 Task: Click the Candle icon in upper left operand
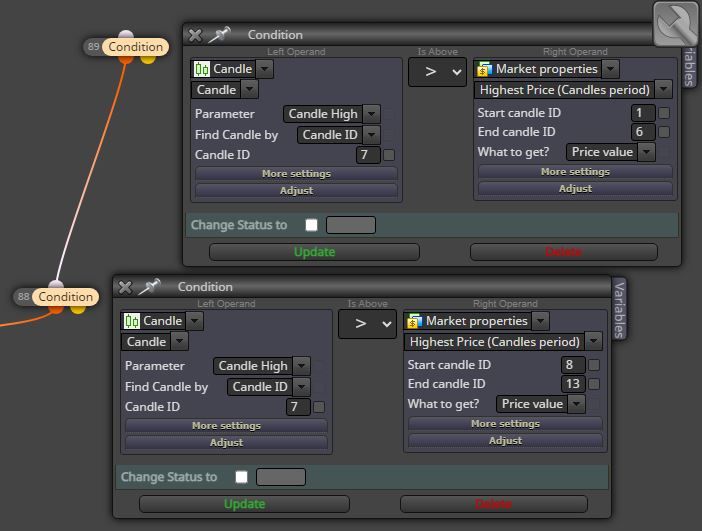pyautogui.click(x=201, y=69)
